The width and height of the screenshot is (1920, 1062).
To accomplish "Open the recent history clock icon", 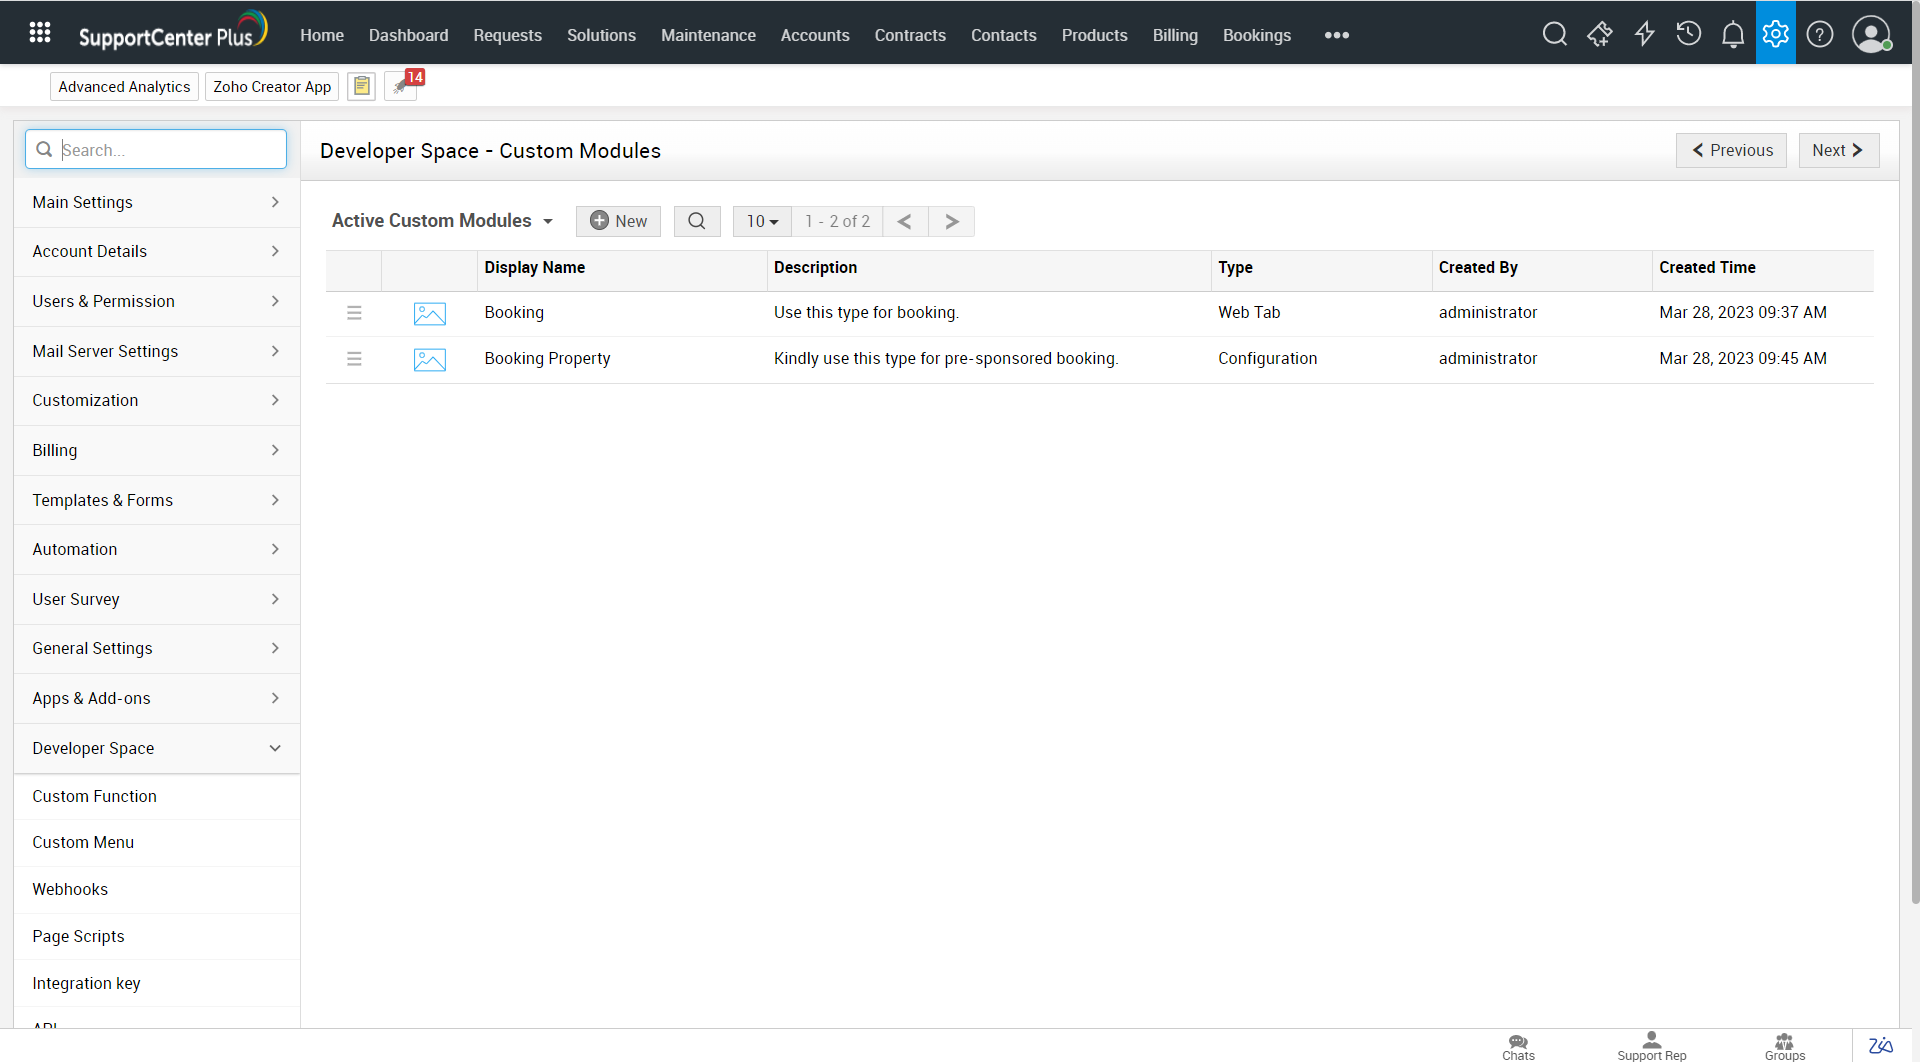I will 1688,34.
